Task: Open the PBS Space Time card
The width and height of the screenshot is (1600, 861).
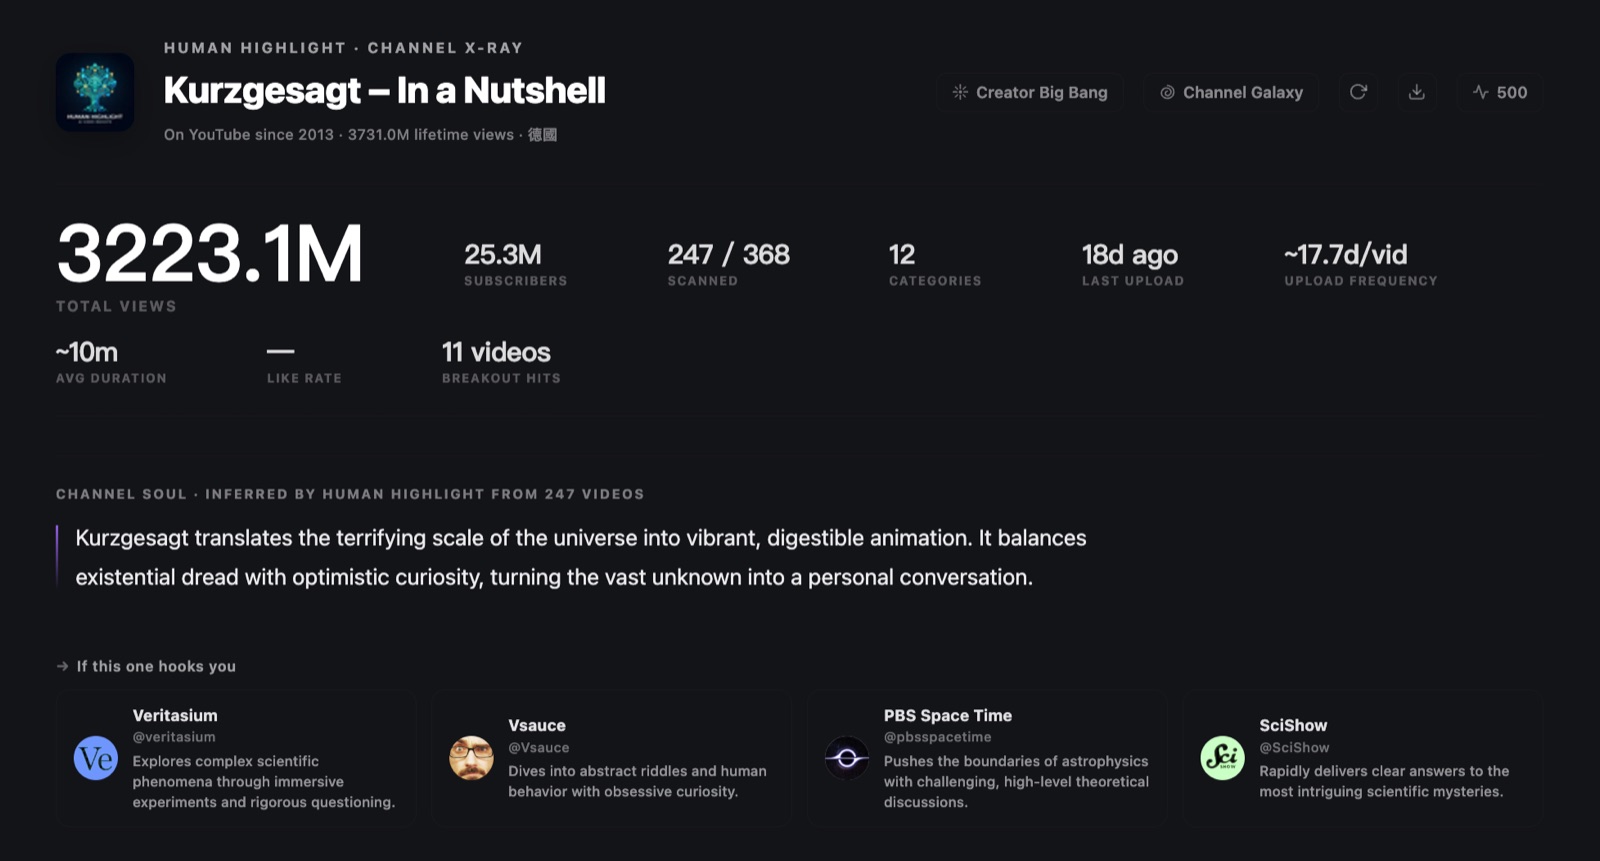Action: [x=987, y=758]
